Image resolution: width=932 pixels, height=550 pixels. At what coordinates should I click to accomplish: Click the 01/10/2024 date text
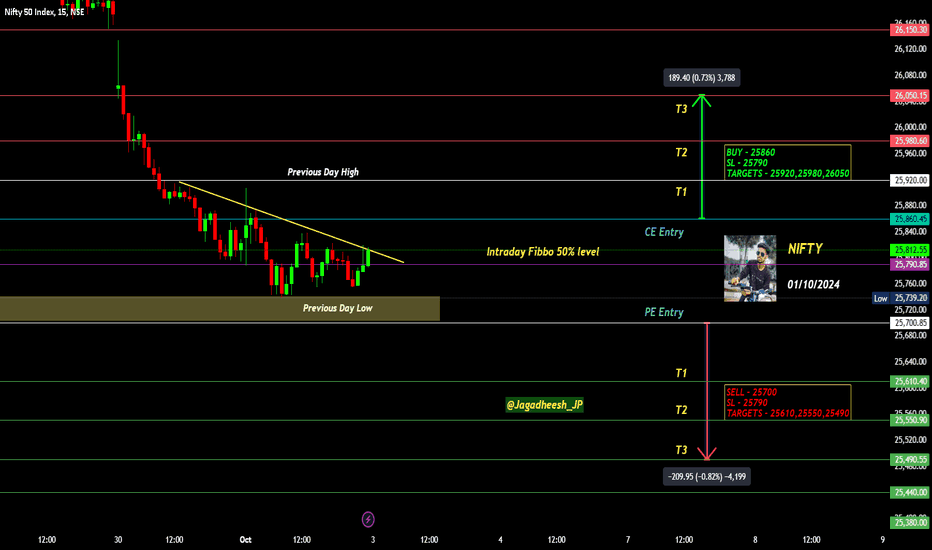point(813,284)
